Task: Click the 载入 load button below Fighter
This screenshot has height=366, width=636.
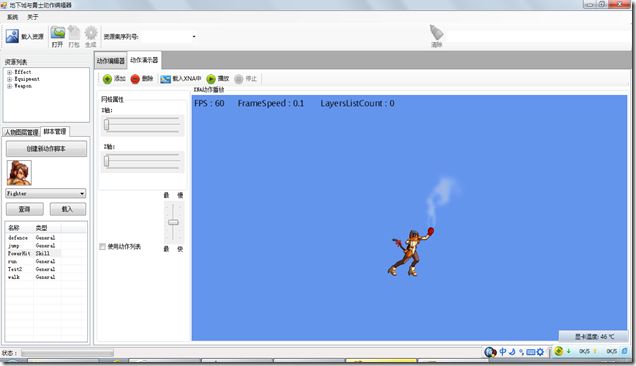Action: (68, 209)
